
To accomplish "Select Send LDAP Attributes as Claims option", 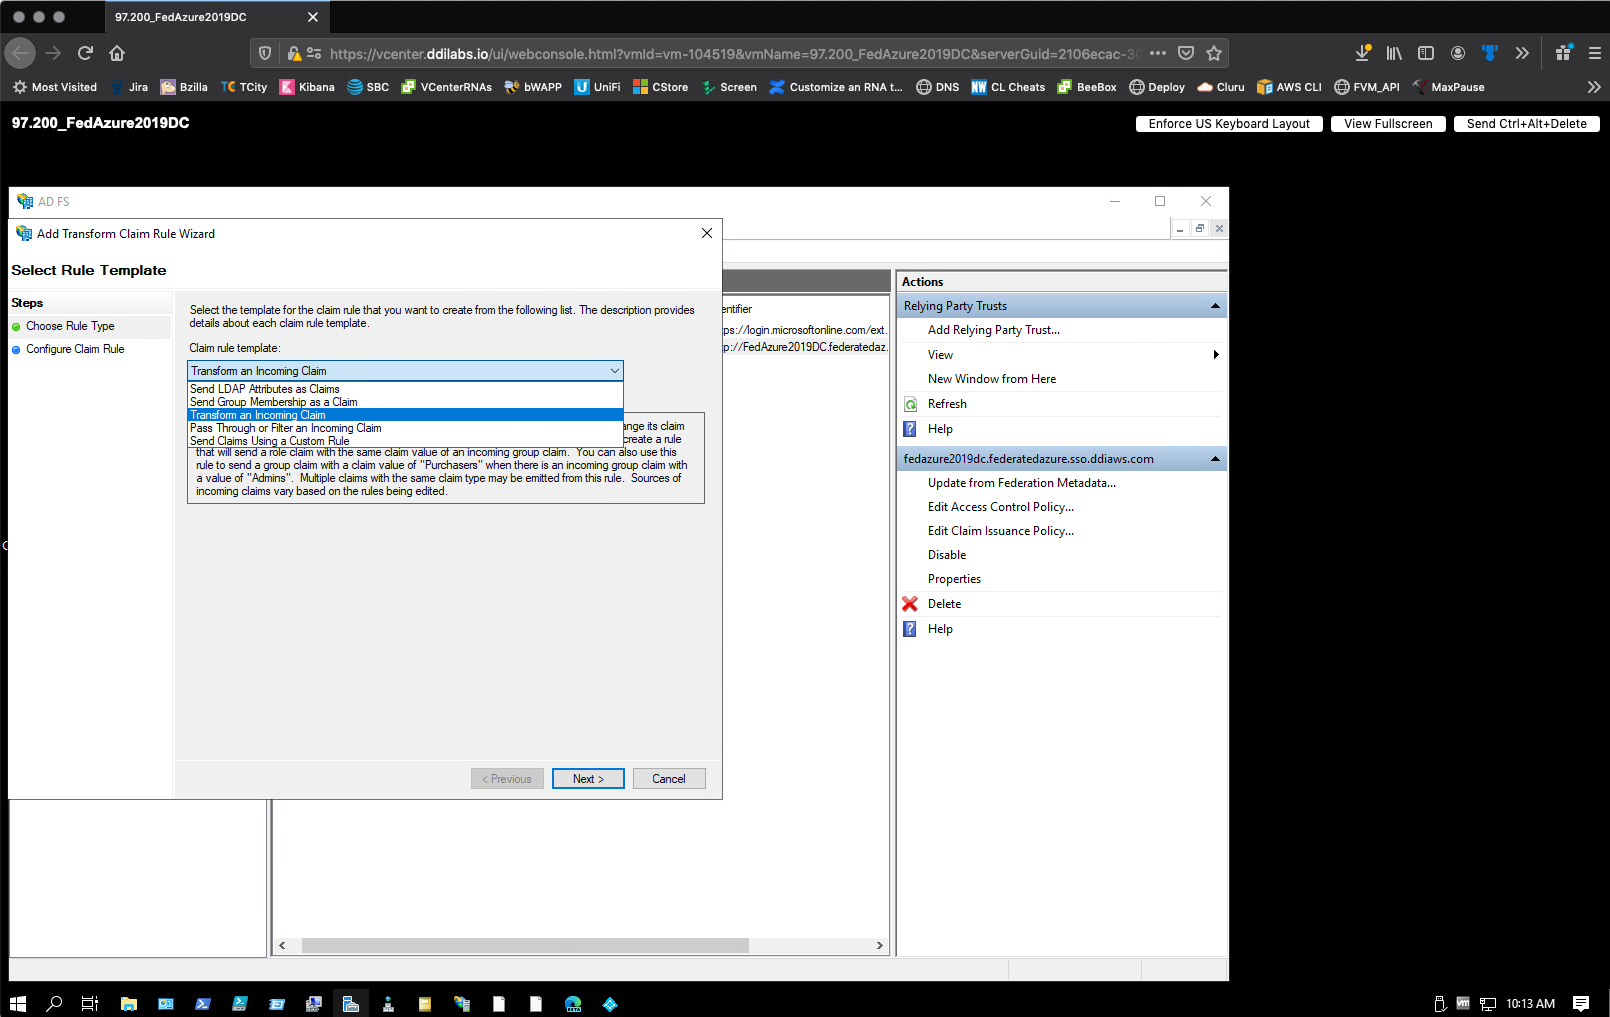I will (265, 389).
